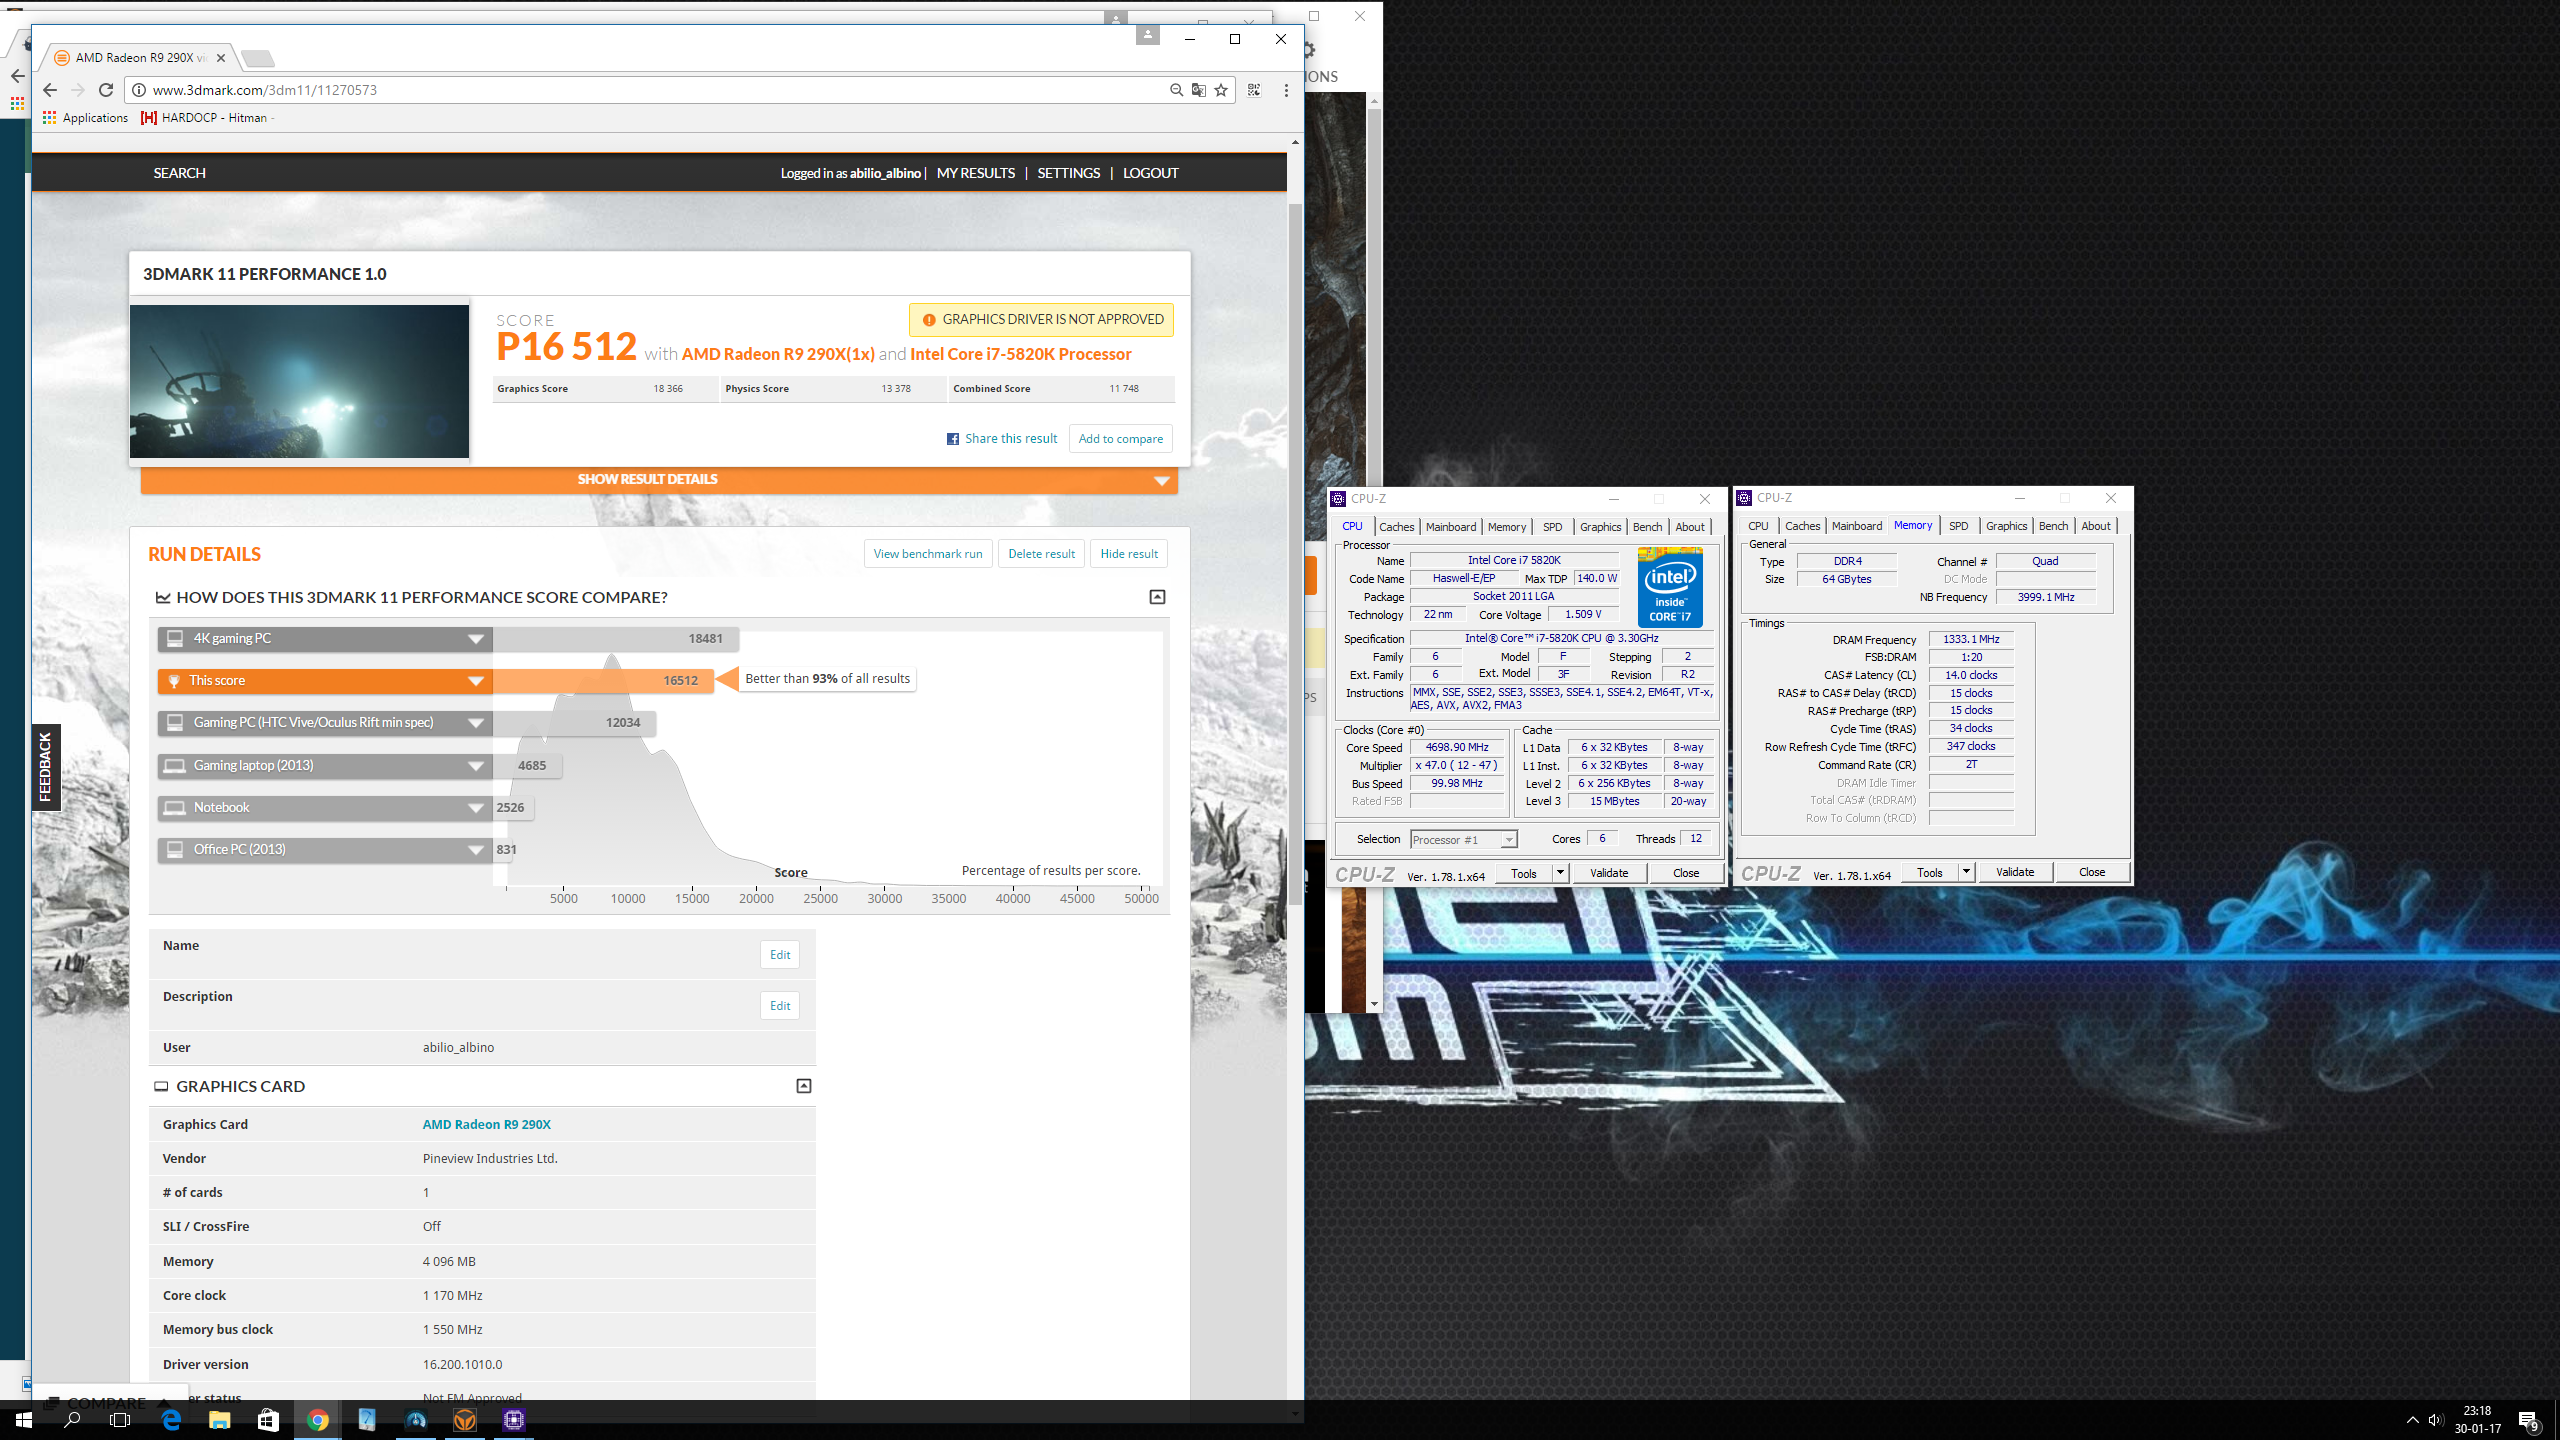Open File Explorer from taskbar

[x=219, y=1420]
